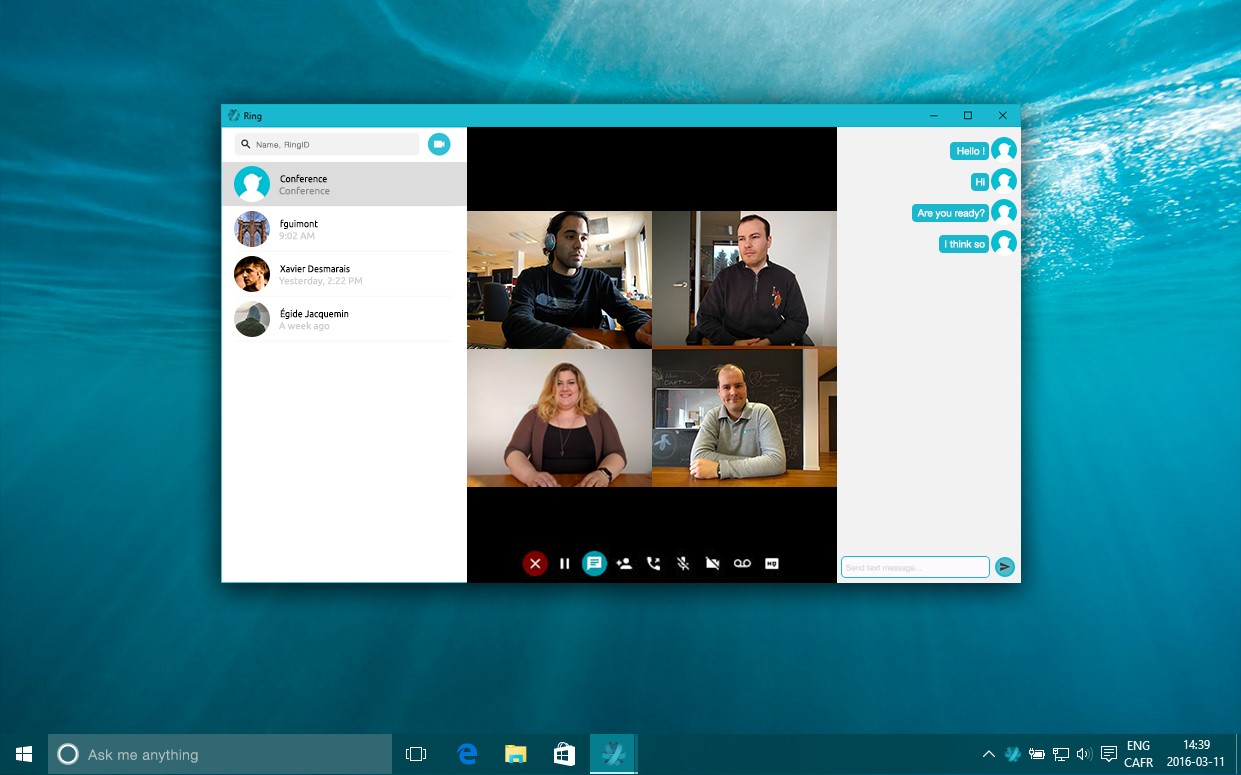Open Égide Jacquemin contact

coord(344,319)
